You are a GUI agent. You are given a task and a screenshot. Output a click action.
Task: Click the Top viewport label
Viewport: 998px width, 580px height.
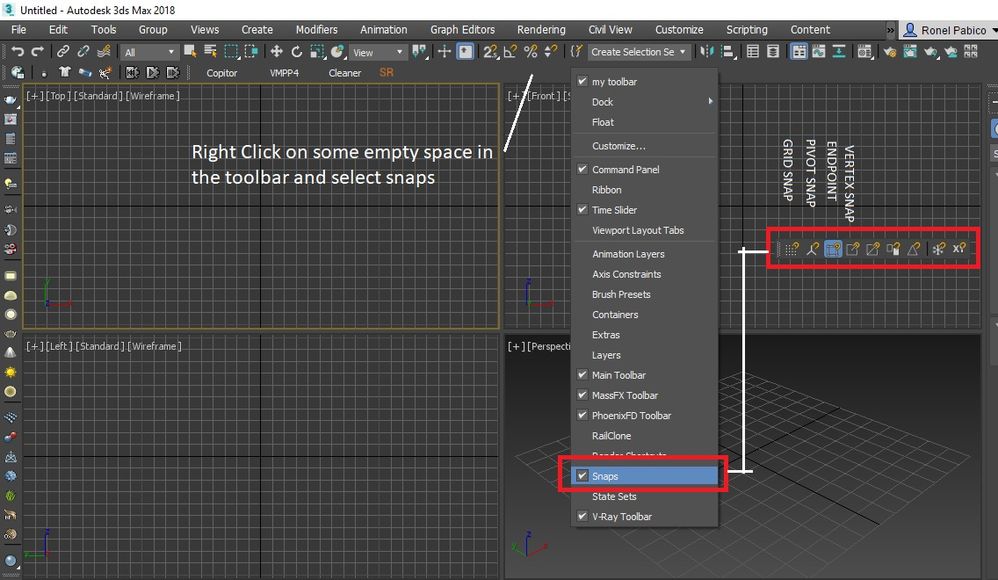(x=58, y=95)
